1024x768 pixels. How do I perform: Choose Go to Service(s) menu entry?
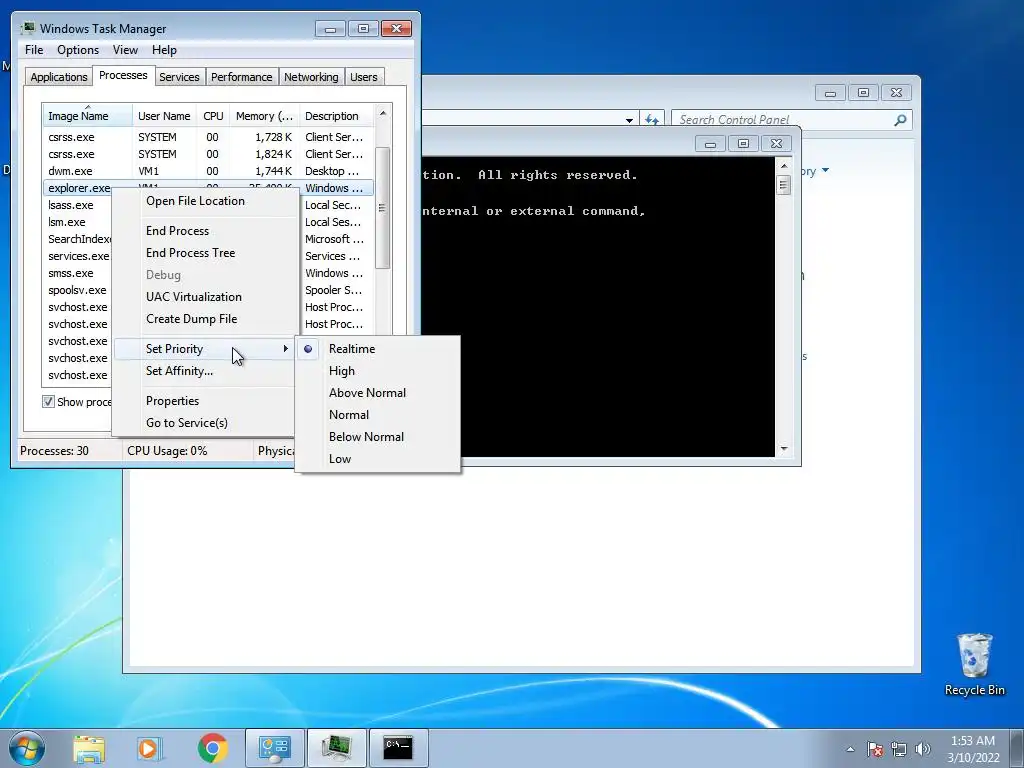click(187, 423)
